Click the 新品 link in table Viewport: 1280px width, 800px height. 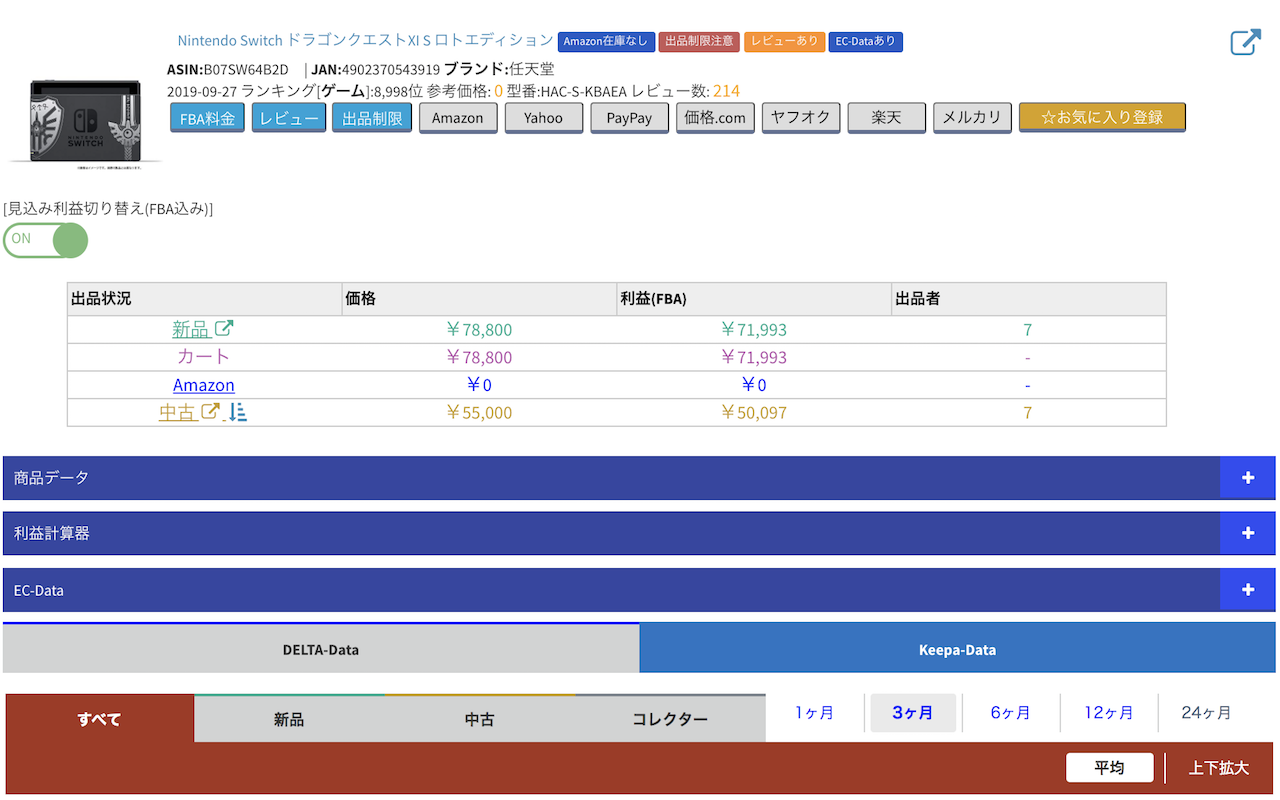[x=191, y=329]
